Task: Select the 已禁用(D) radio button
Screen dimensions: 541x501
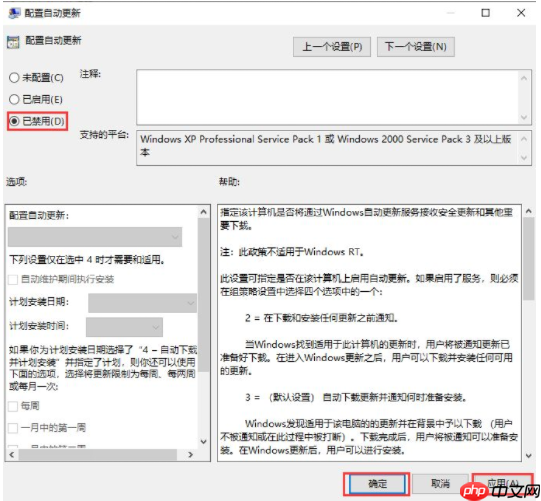Action: click(14, 121)
